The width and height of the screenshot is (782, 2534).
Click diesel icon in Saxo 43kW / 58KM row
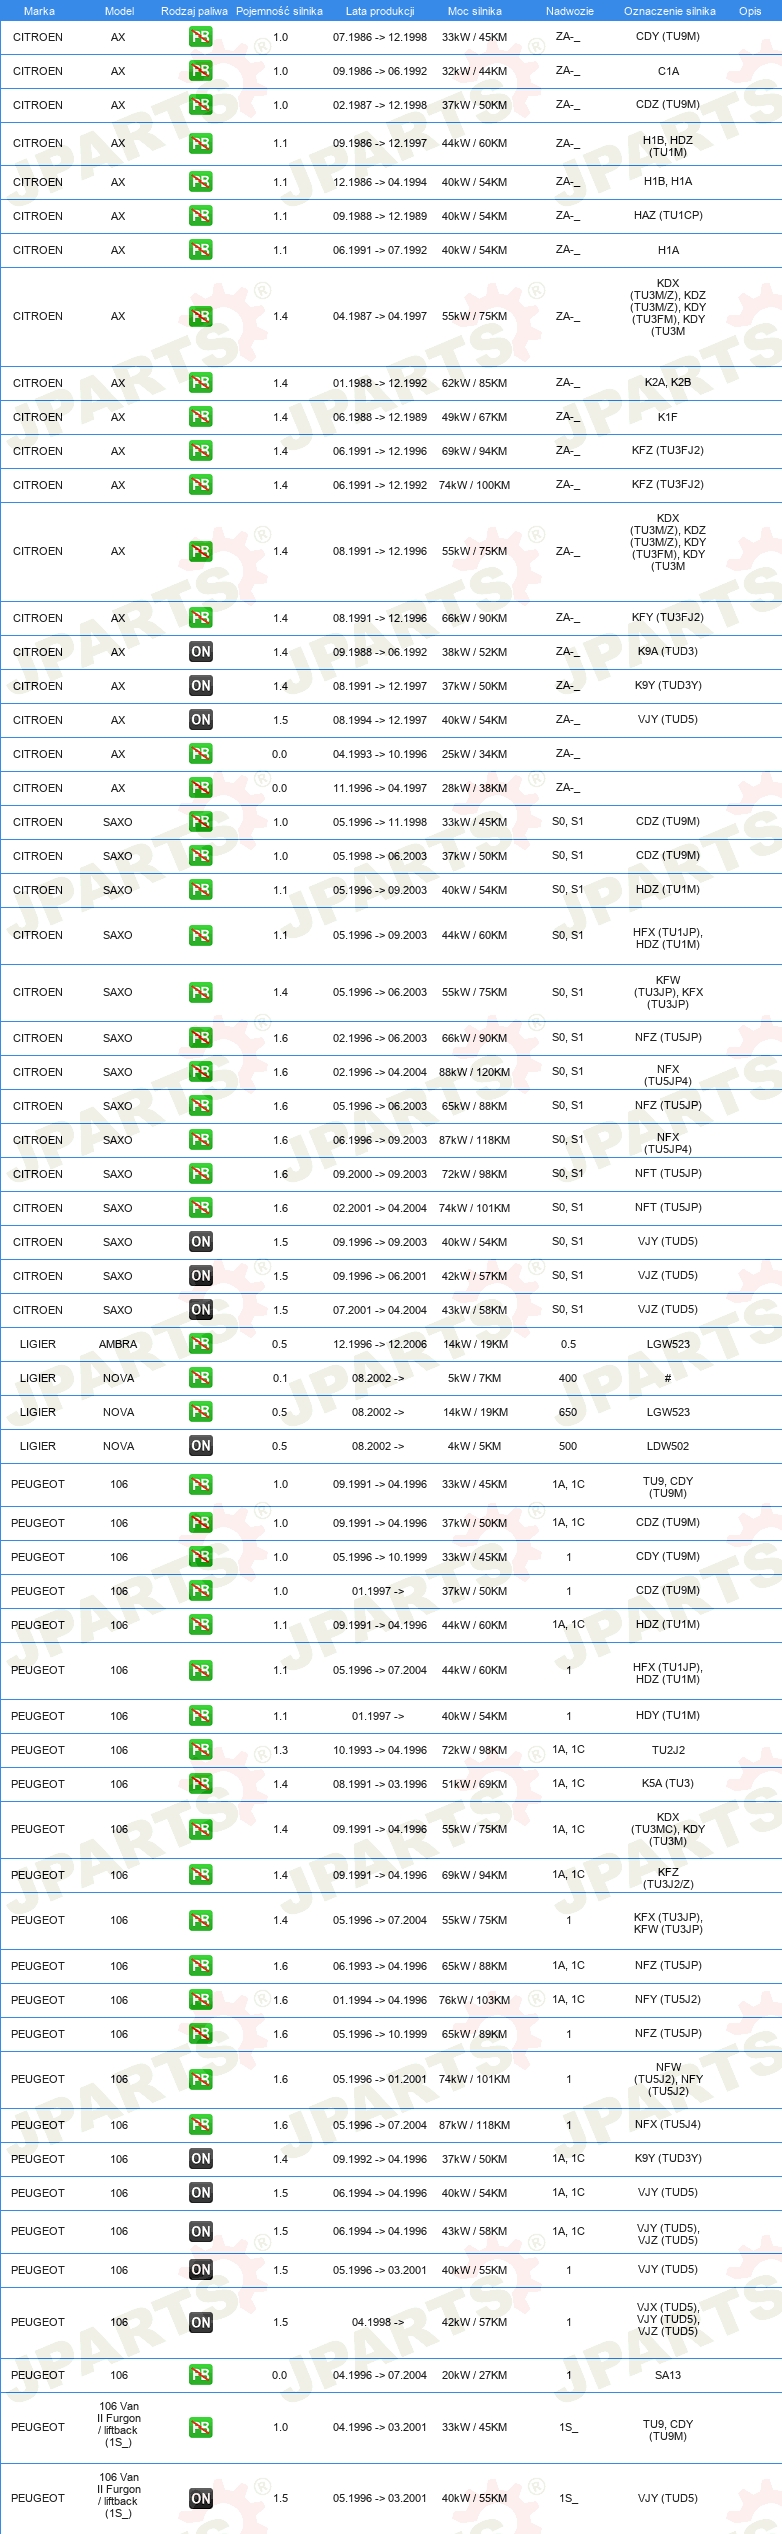pyautogui.click(x=201, y=1310)
